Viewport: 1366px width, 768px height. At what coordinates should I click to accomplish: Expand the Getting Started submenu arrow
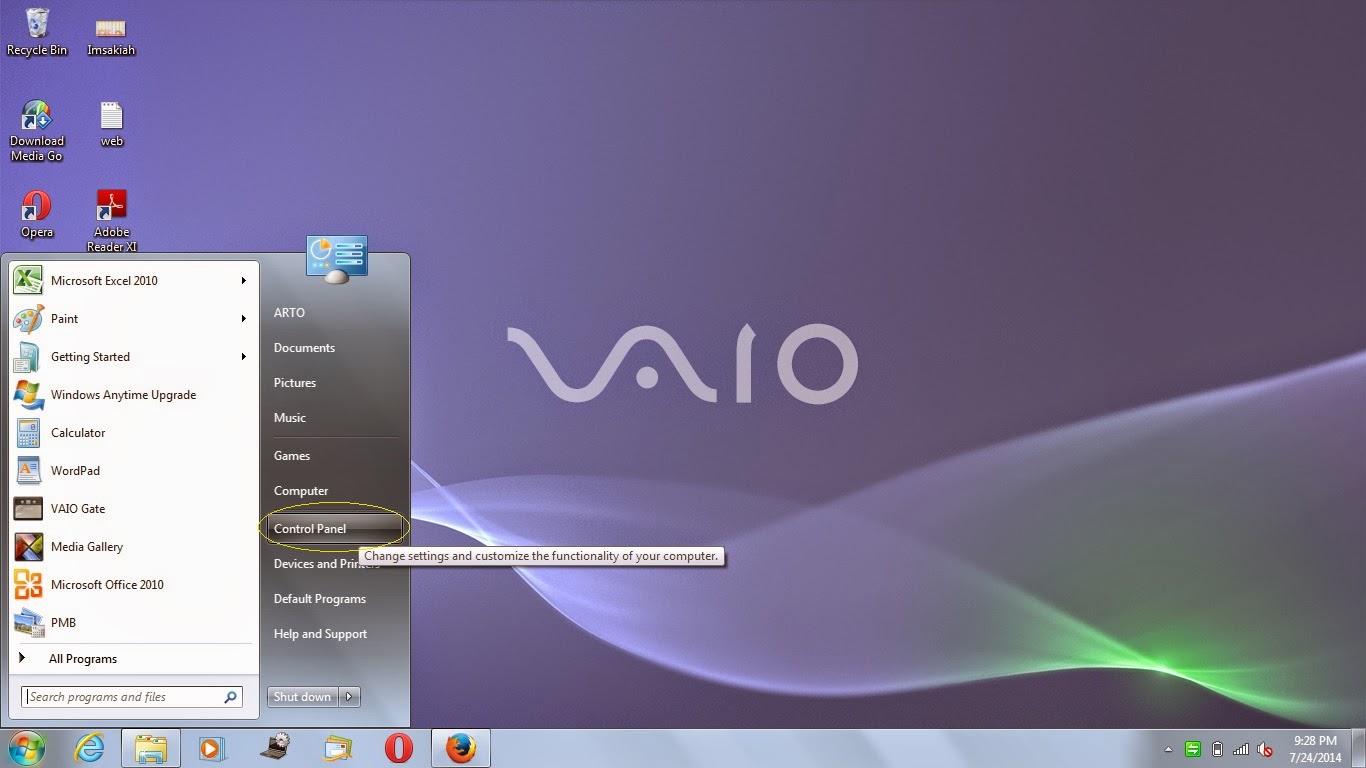pos(243,357)
